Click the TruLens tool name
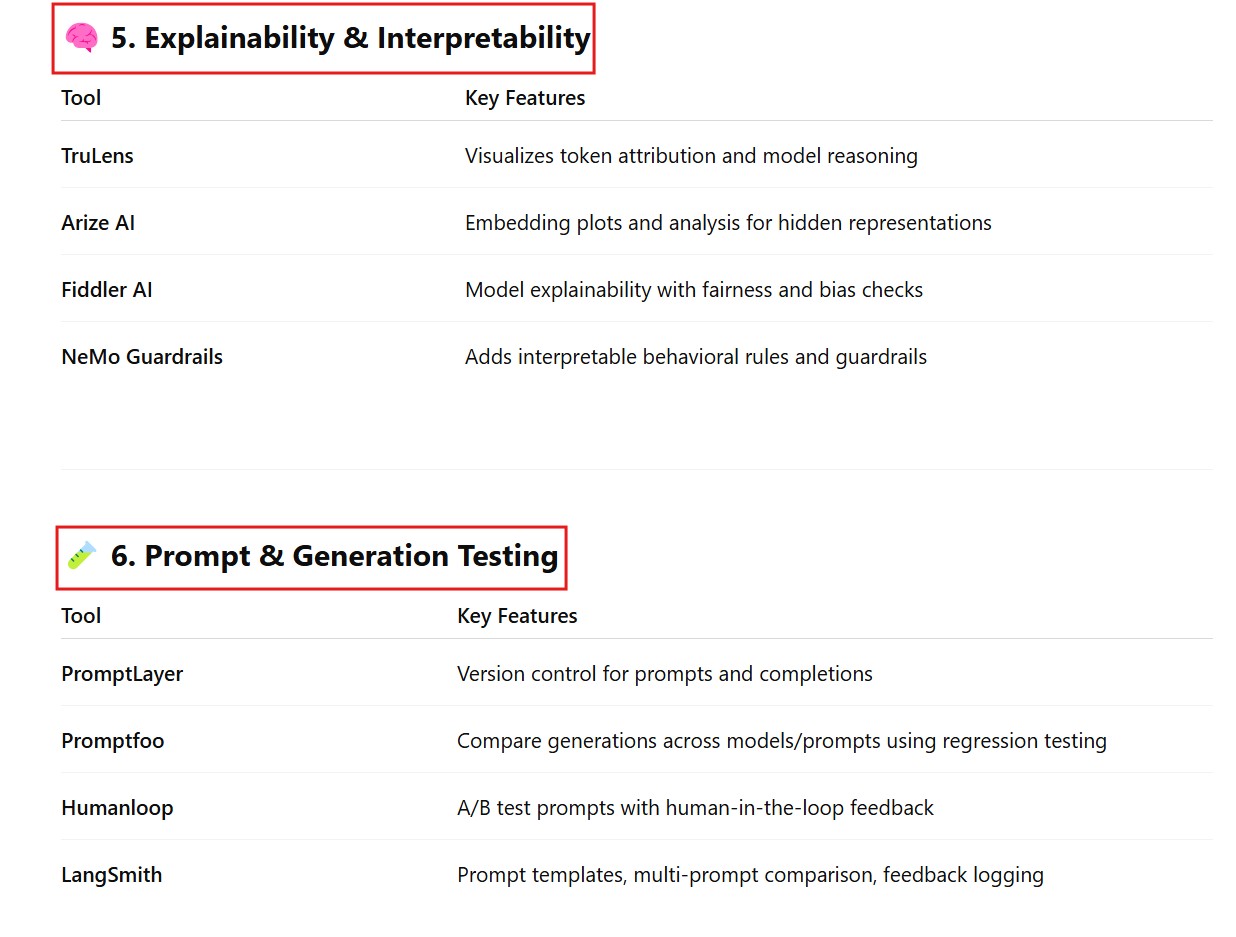The width and height of the screenshot is (1236, 937). [x=97, y=156]
